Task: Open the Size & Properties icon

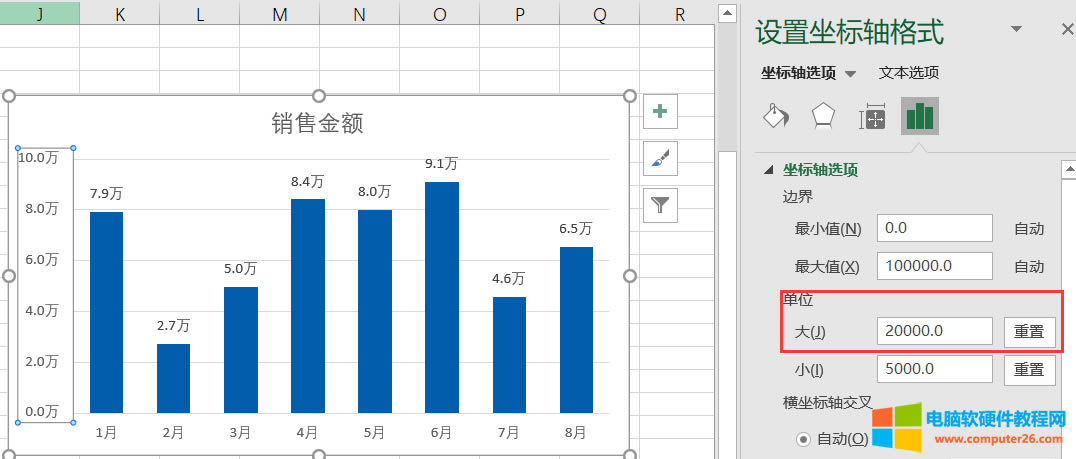Action: (x=872, y=118)
